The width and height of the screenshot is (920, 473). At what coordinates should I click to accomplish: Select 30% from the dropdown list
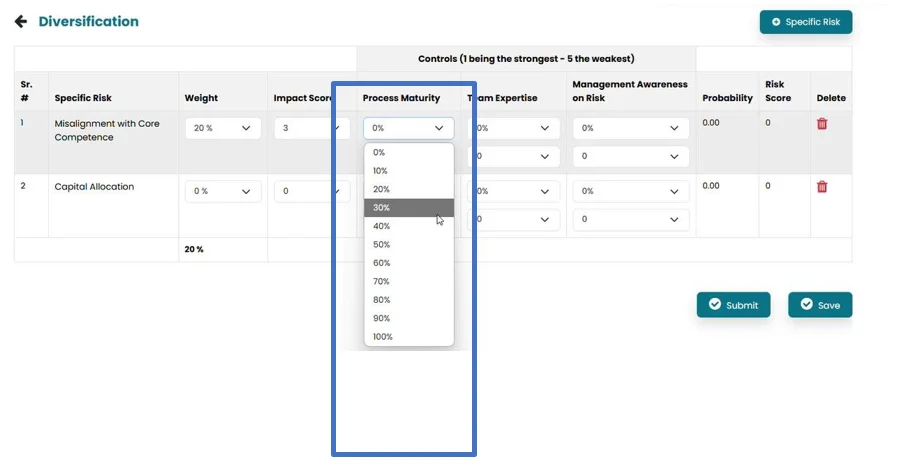[x=408, y=208]
